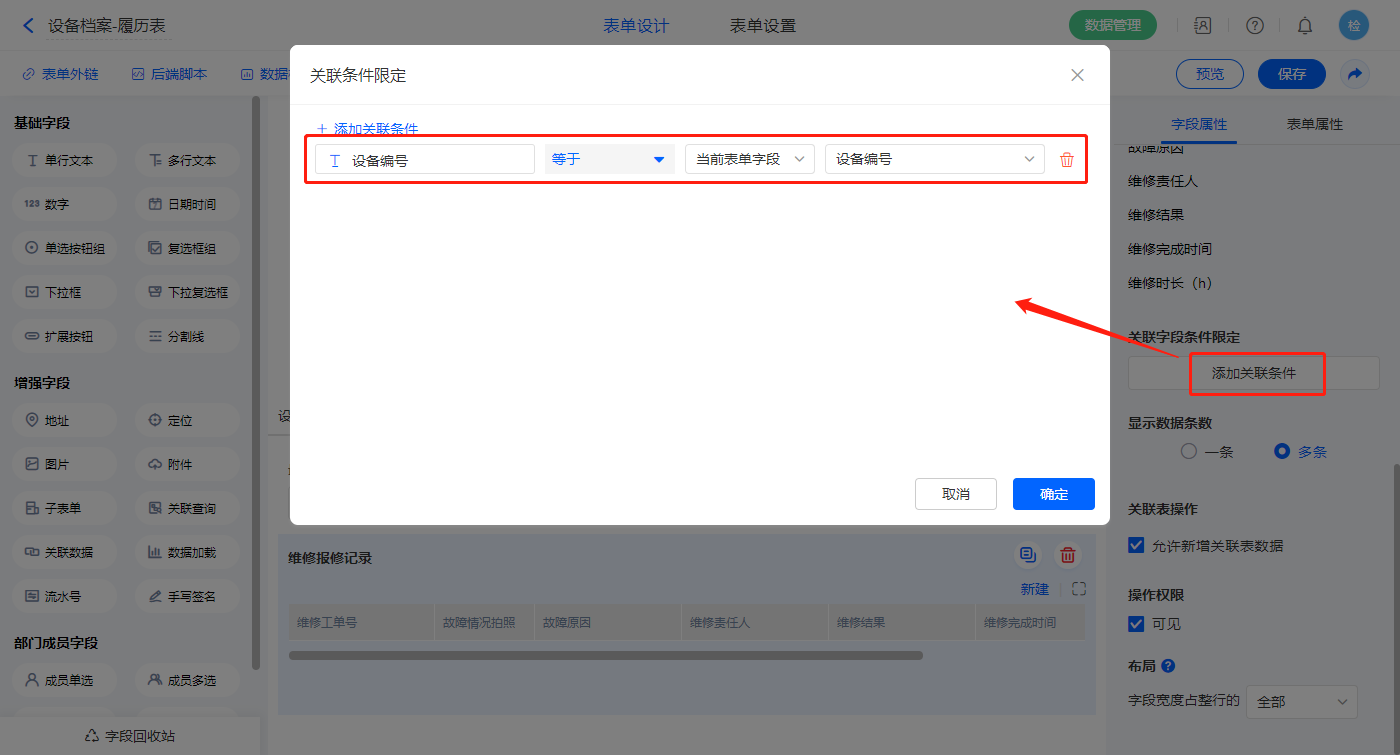Image resolution: width=1400 pixels, height=755 pixels.
Task: Delete the 设备编号 association condition row
Action: pos(1066,160)
